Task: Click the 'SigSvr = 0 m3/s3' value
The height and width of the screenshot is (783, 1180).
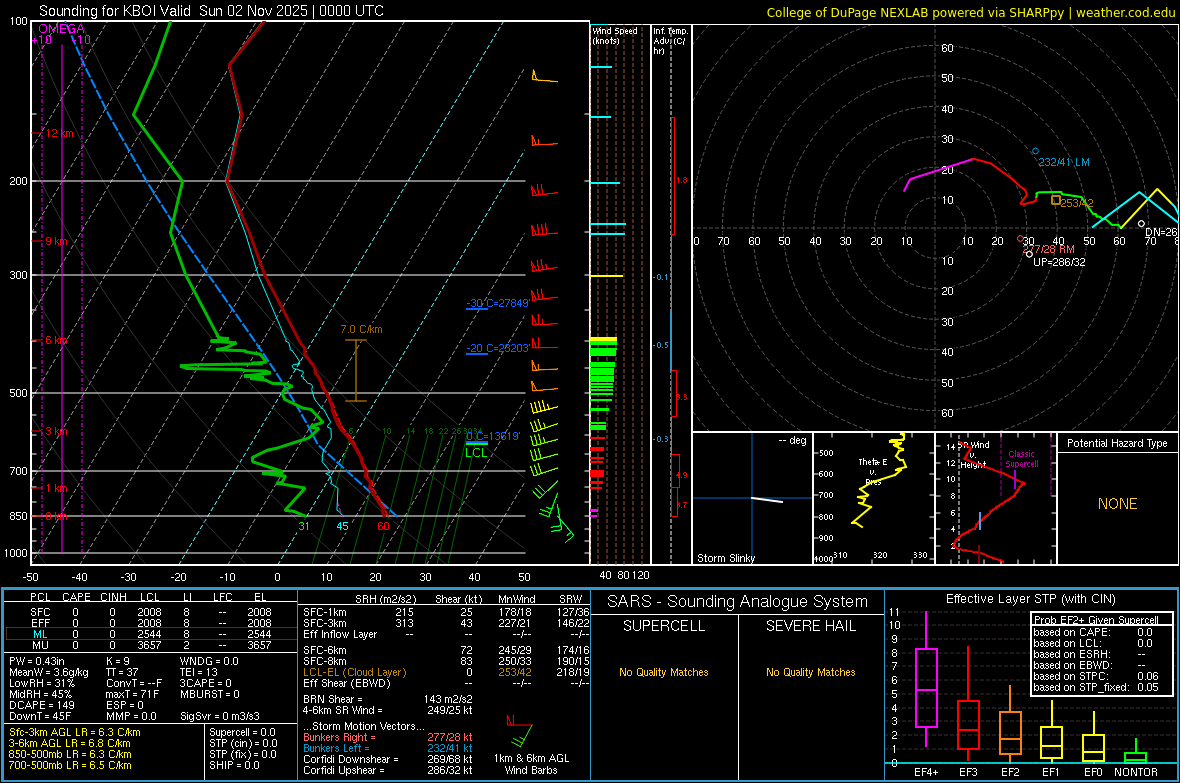Action: [220, 717]
